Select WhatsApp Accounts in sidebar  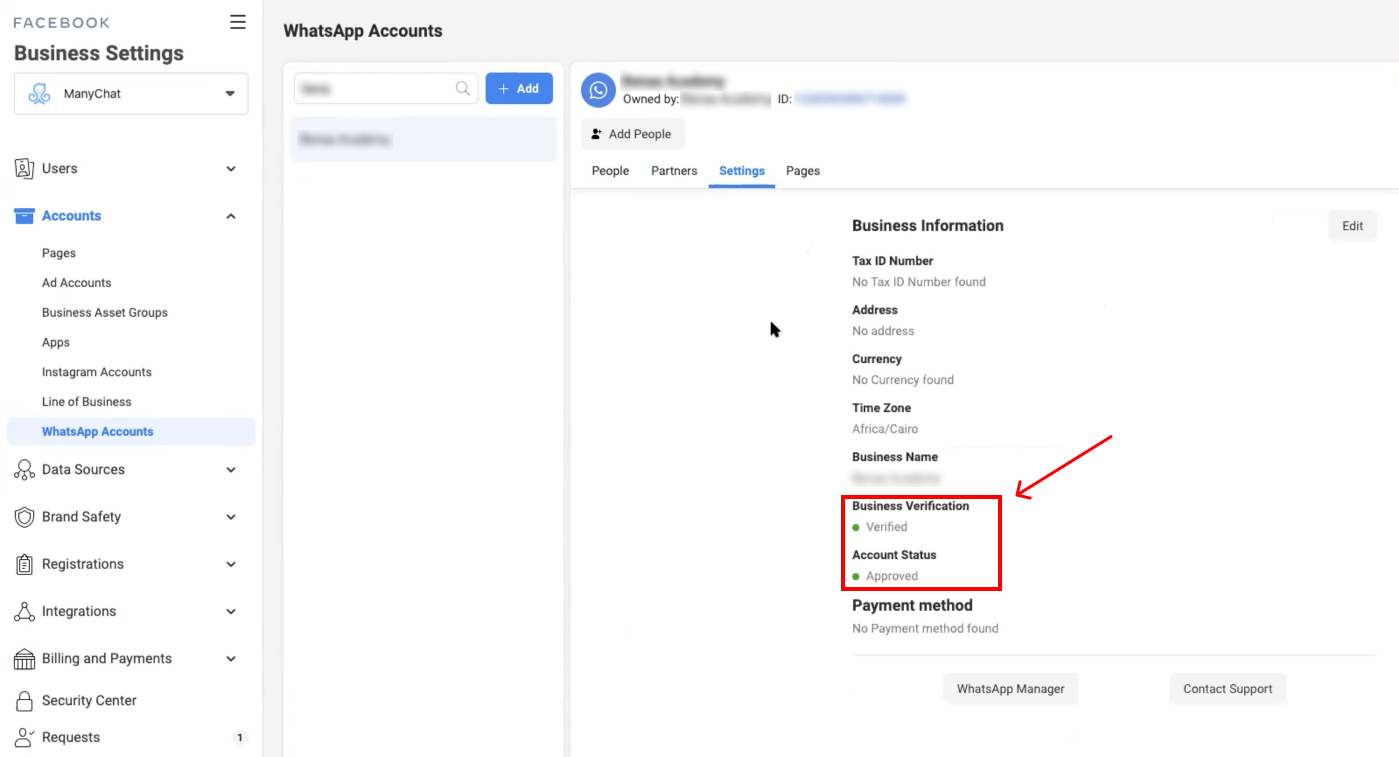[131, 432]
